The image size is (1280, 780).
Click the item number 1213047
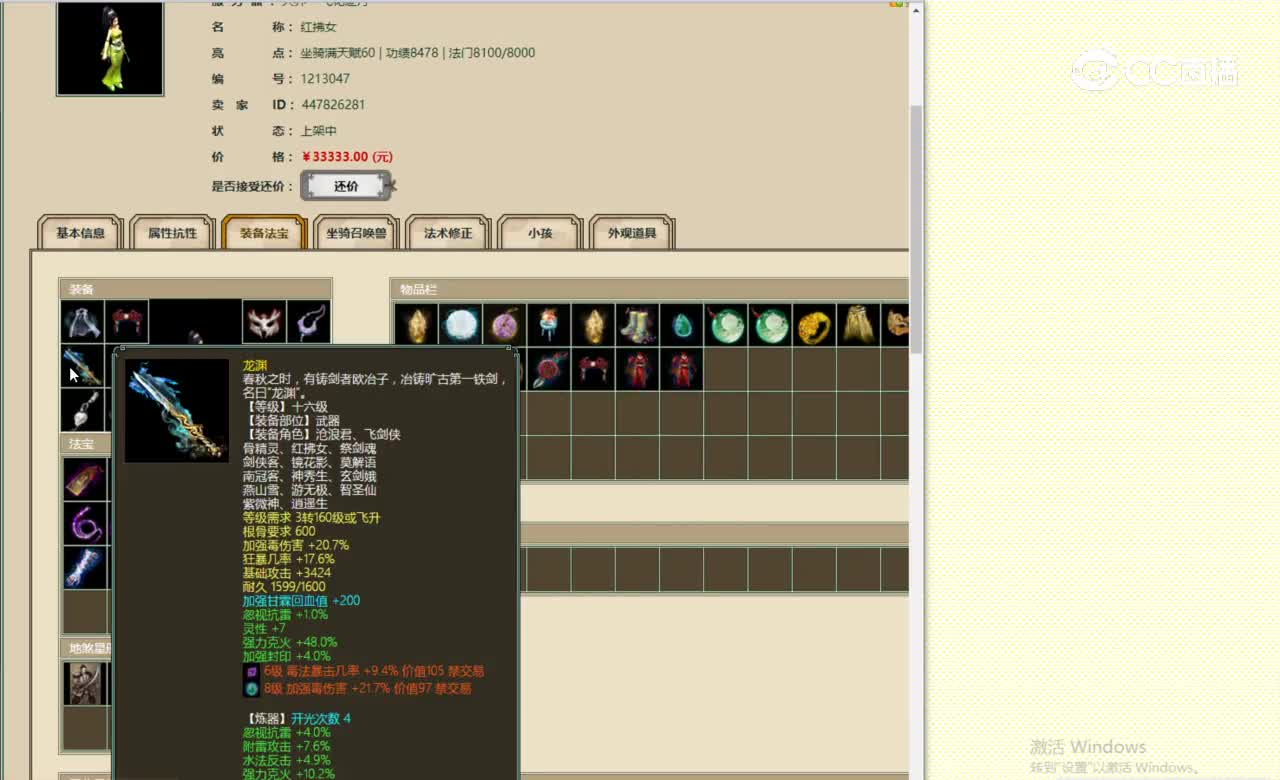point(325,78)
